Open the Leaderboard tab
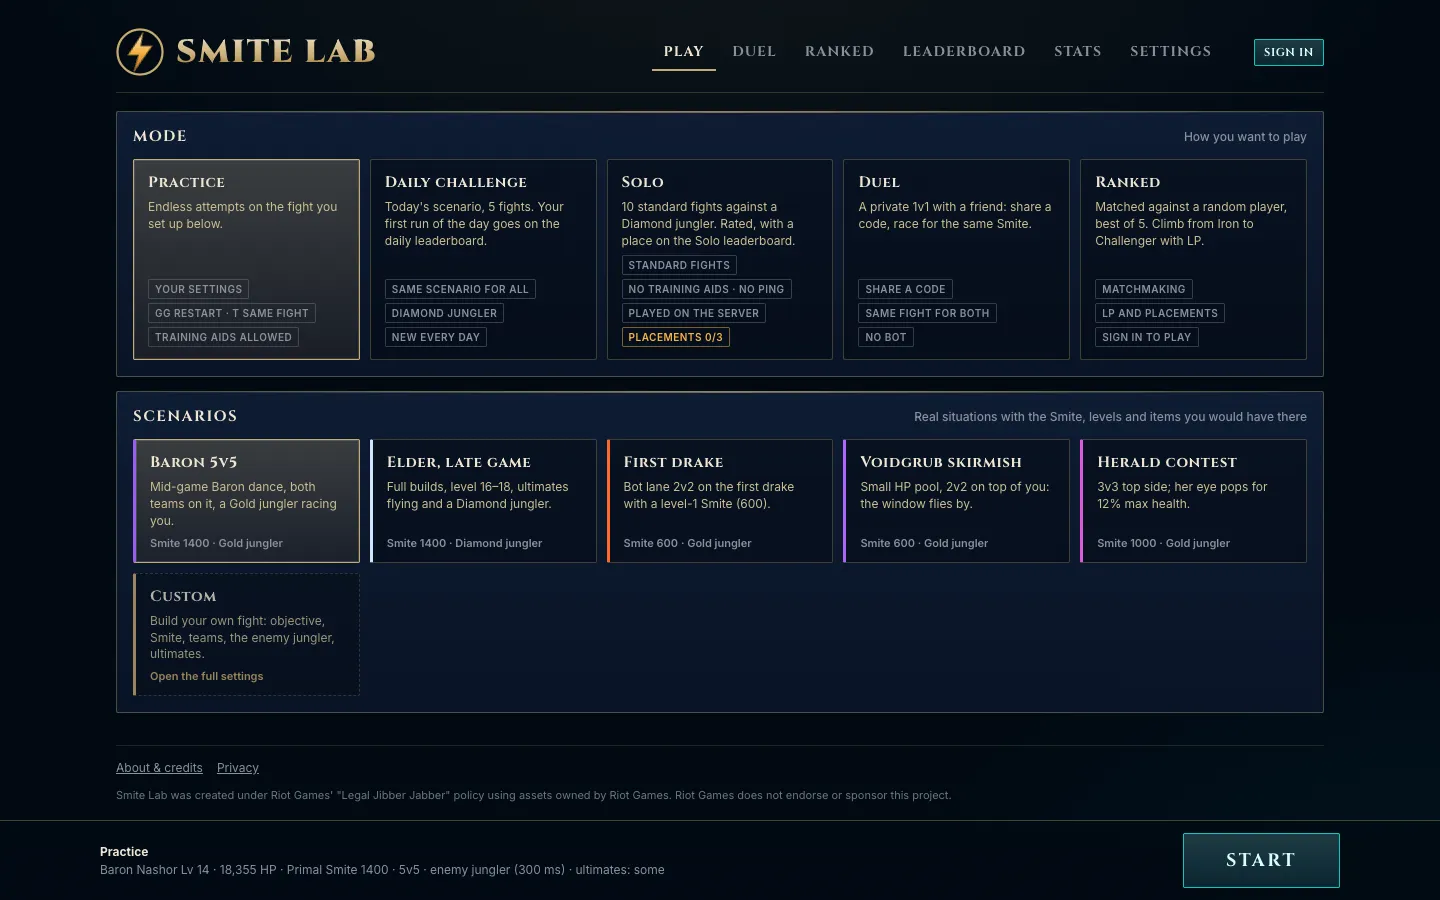1440x900 pixels. point(964,51)
